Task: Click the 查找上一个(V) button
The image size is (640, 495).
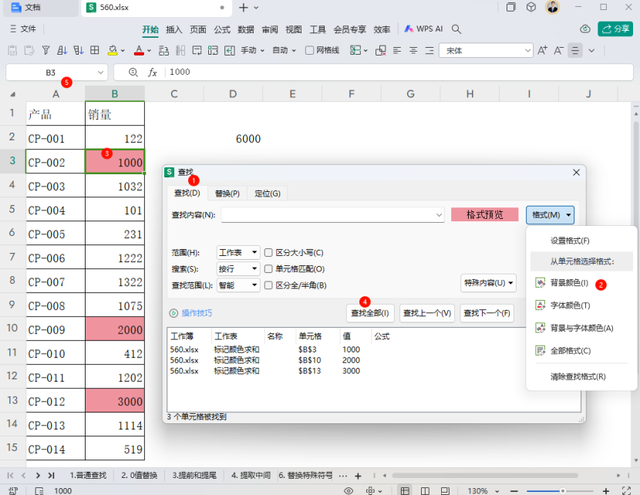Action: 427,313
